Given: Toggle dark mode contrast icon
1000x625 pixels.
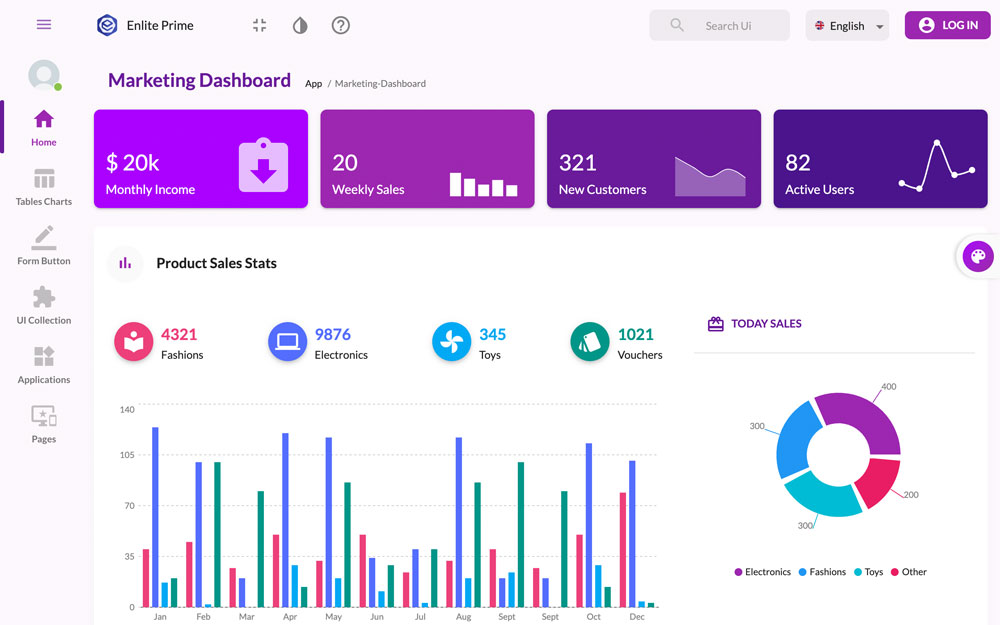Looking at the screenshot, I should [x=300, y=25].
